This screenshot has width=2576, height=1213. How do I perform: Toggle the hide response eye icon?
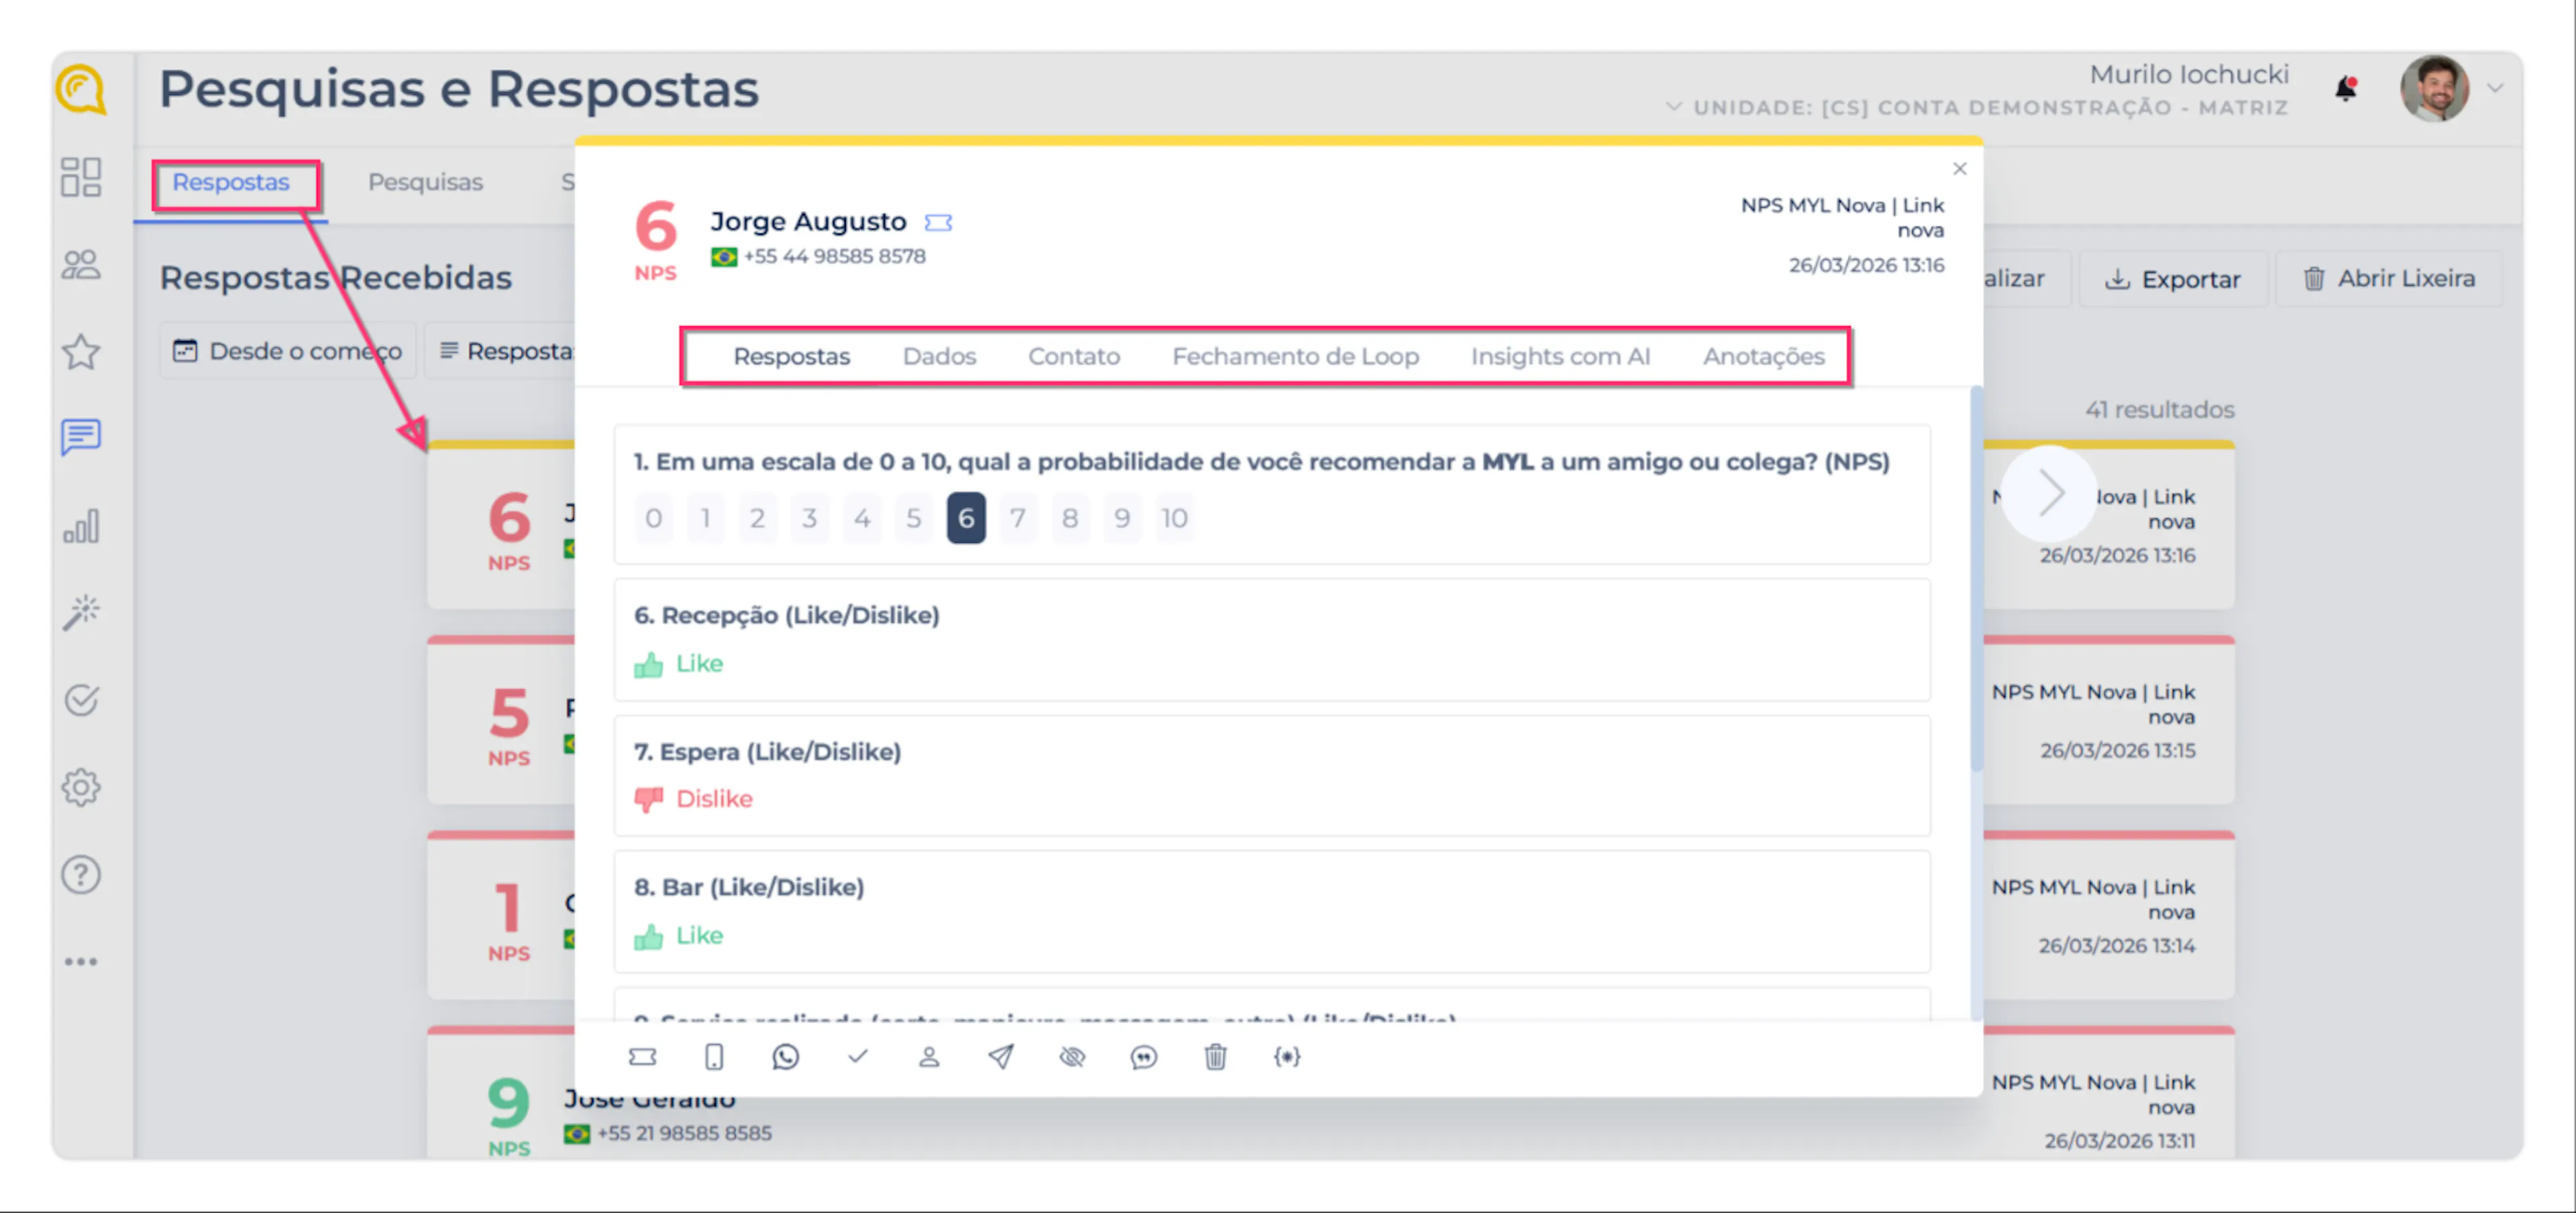click(1072, 1057)
